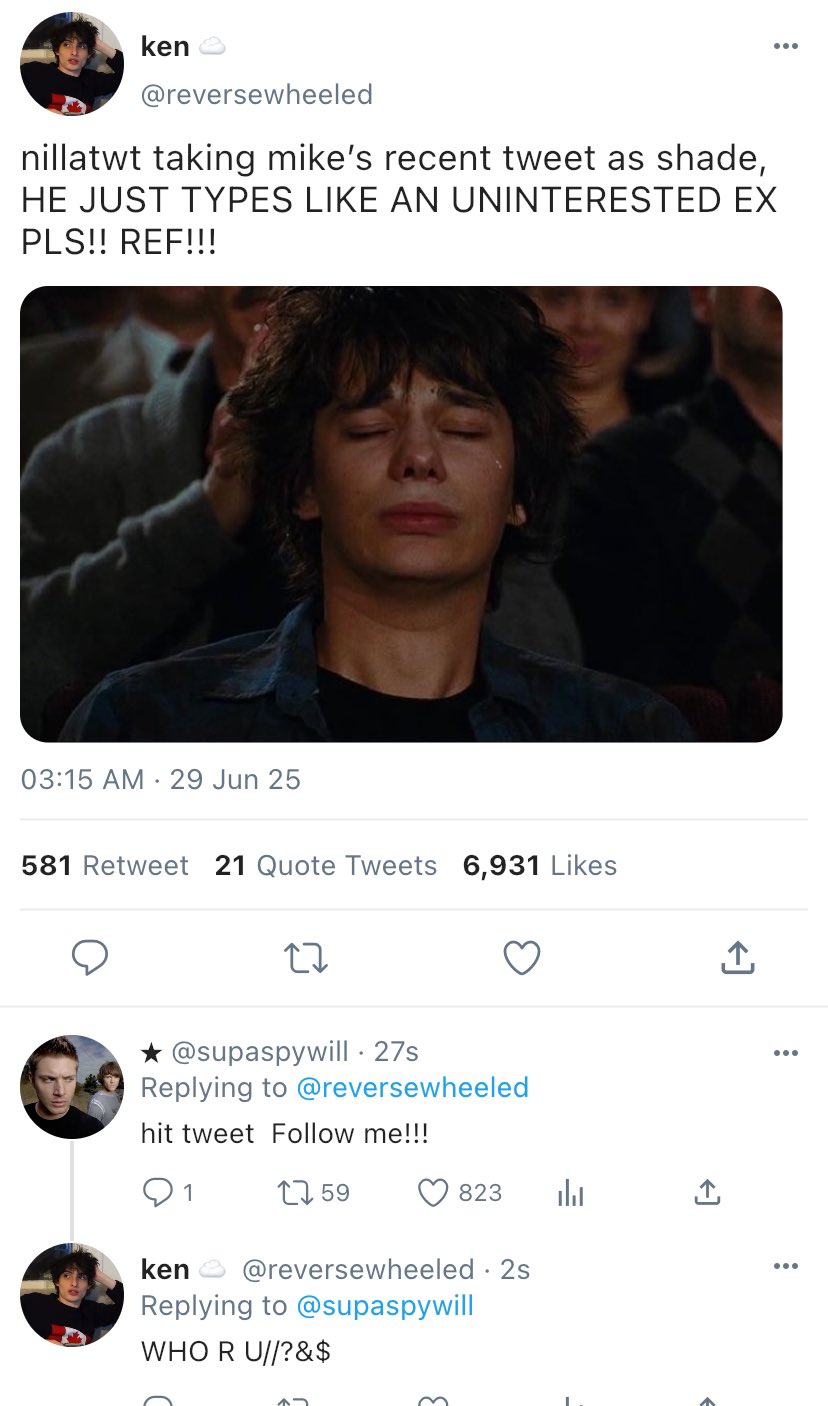Screen dimensions: 828x1406
Task: Open ken's profile picture at top
Action: [x=72, y=64]
